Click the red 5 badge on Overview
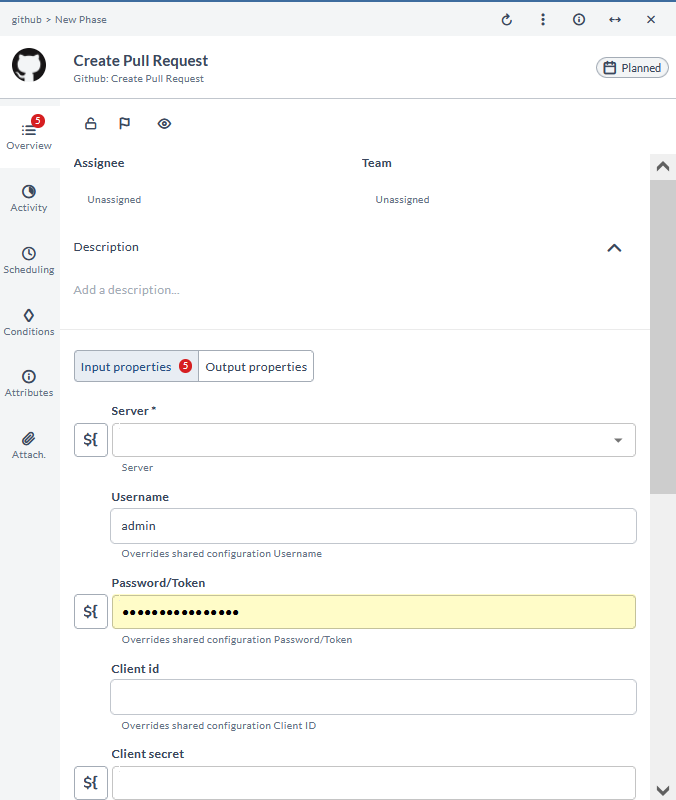Image resolution: width=676 pixels, height=800 pixels. pyautogui.click(x=38, y=121)
